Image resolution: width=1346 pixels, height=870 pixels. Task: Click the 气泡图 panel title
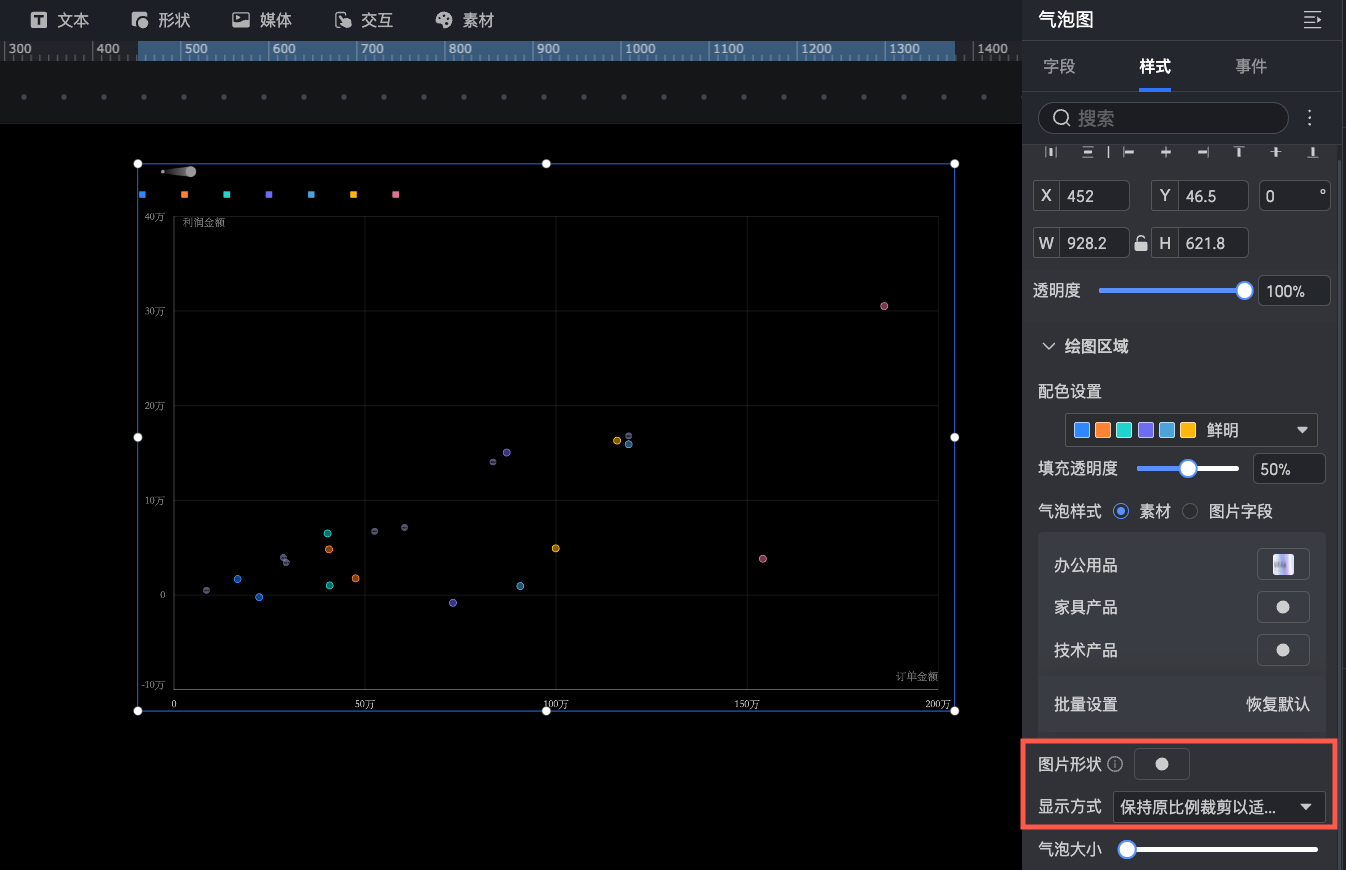(1066, 19)
